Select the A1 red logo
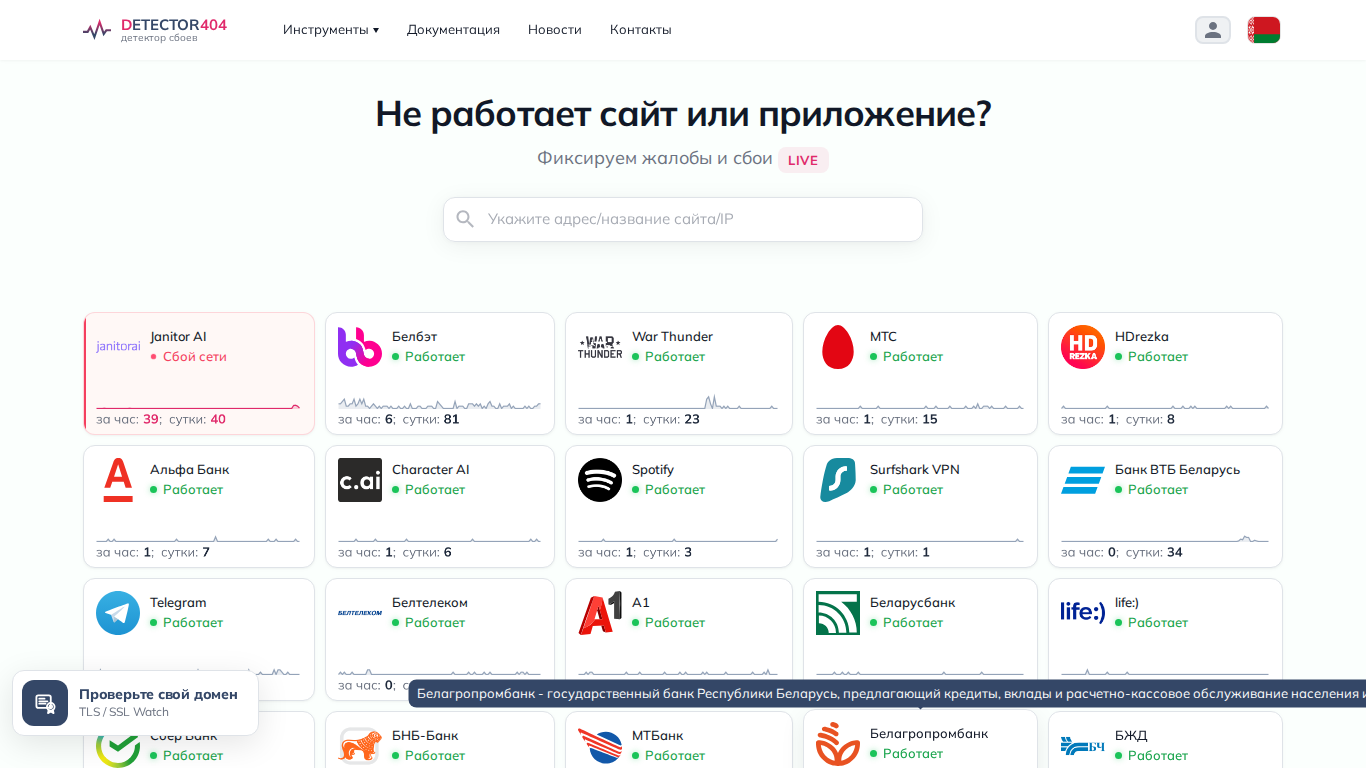 point(600,613)
